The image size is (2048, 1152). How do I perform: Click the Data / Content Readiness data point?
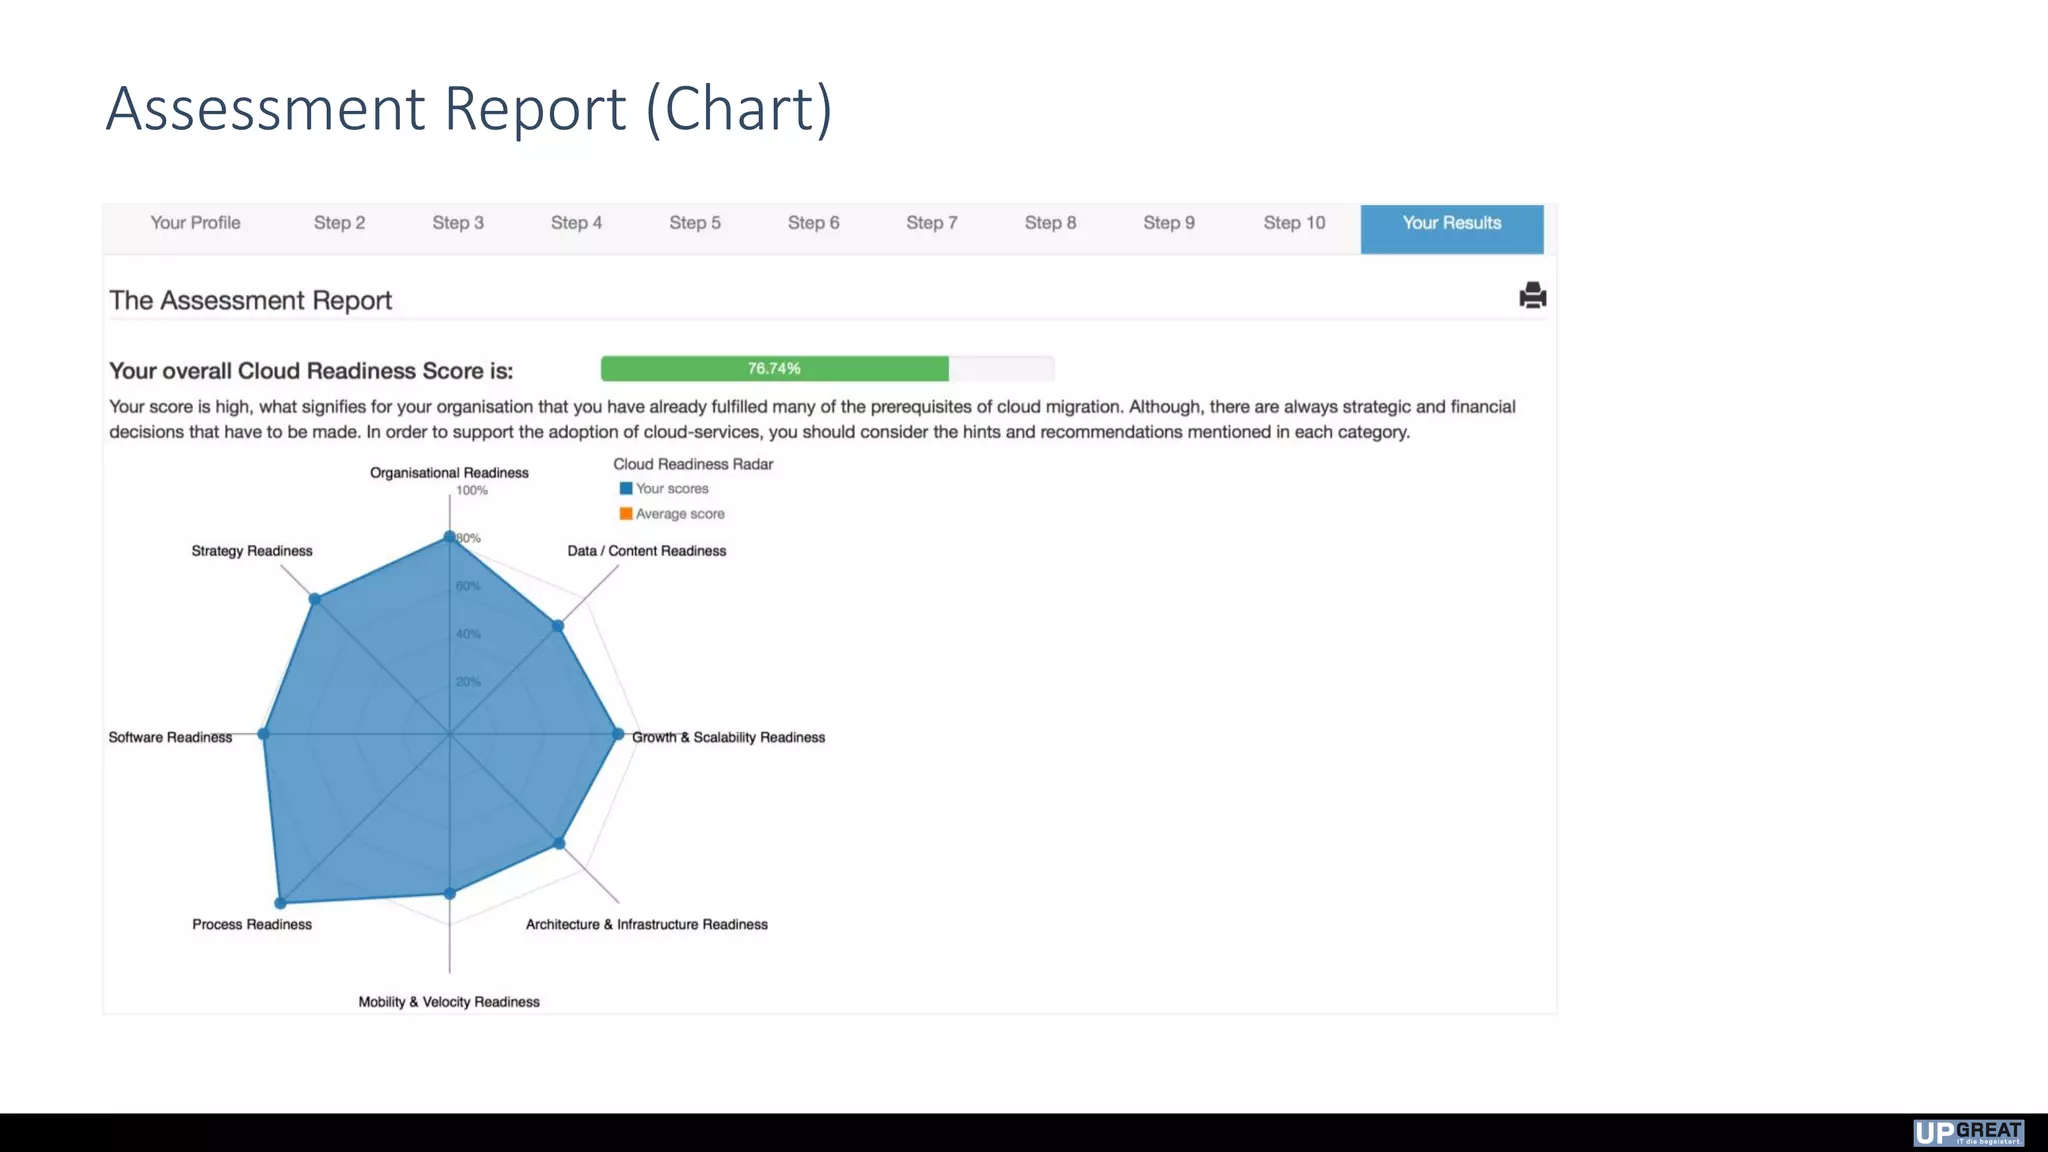[558, 626]
